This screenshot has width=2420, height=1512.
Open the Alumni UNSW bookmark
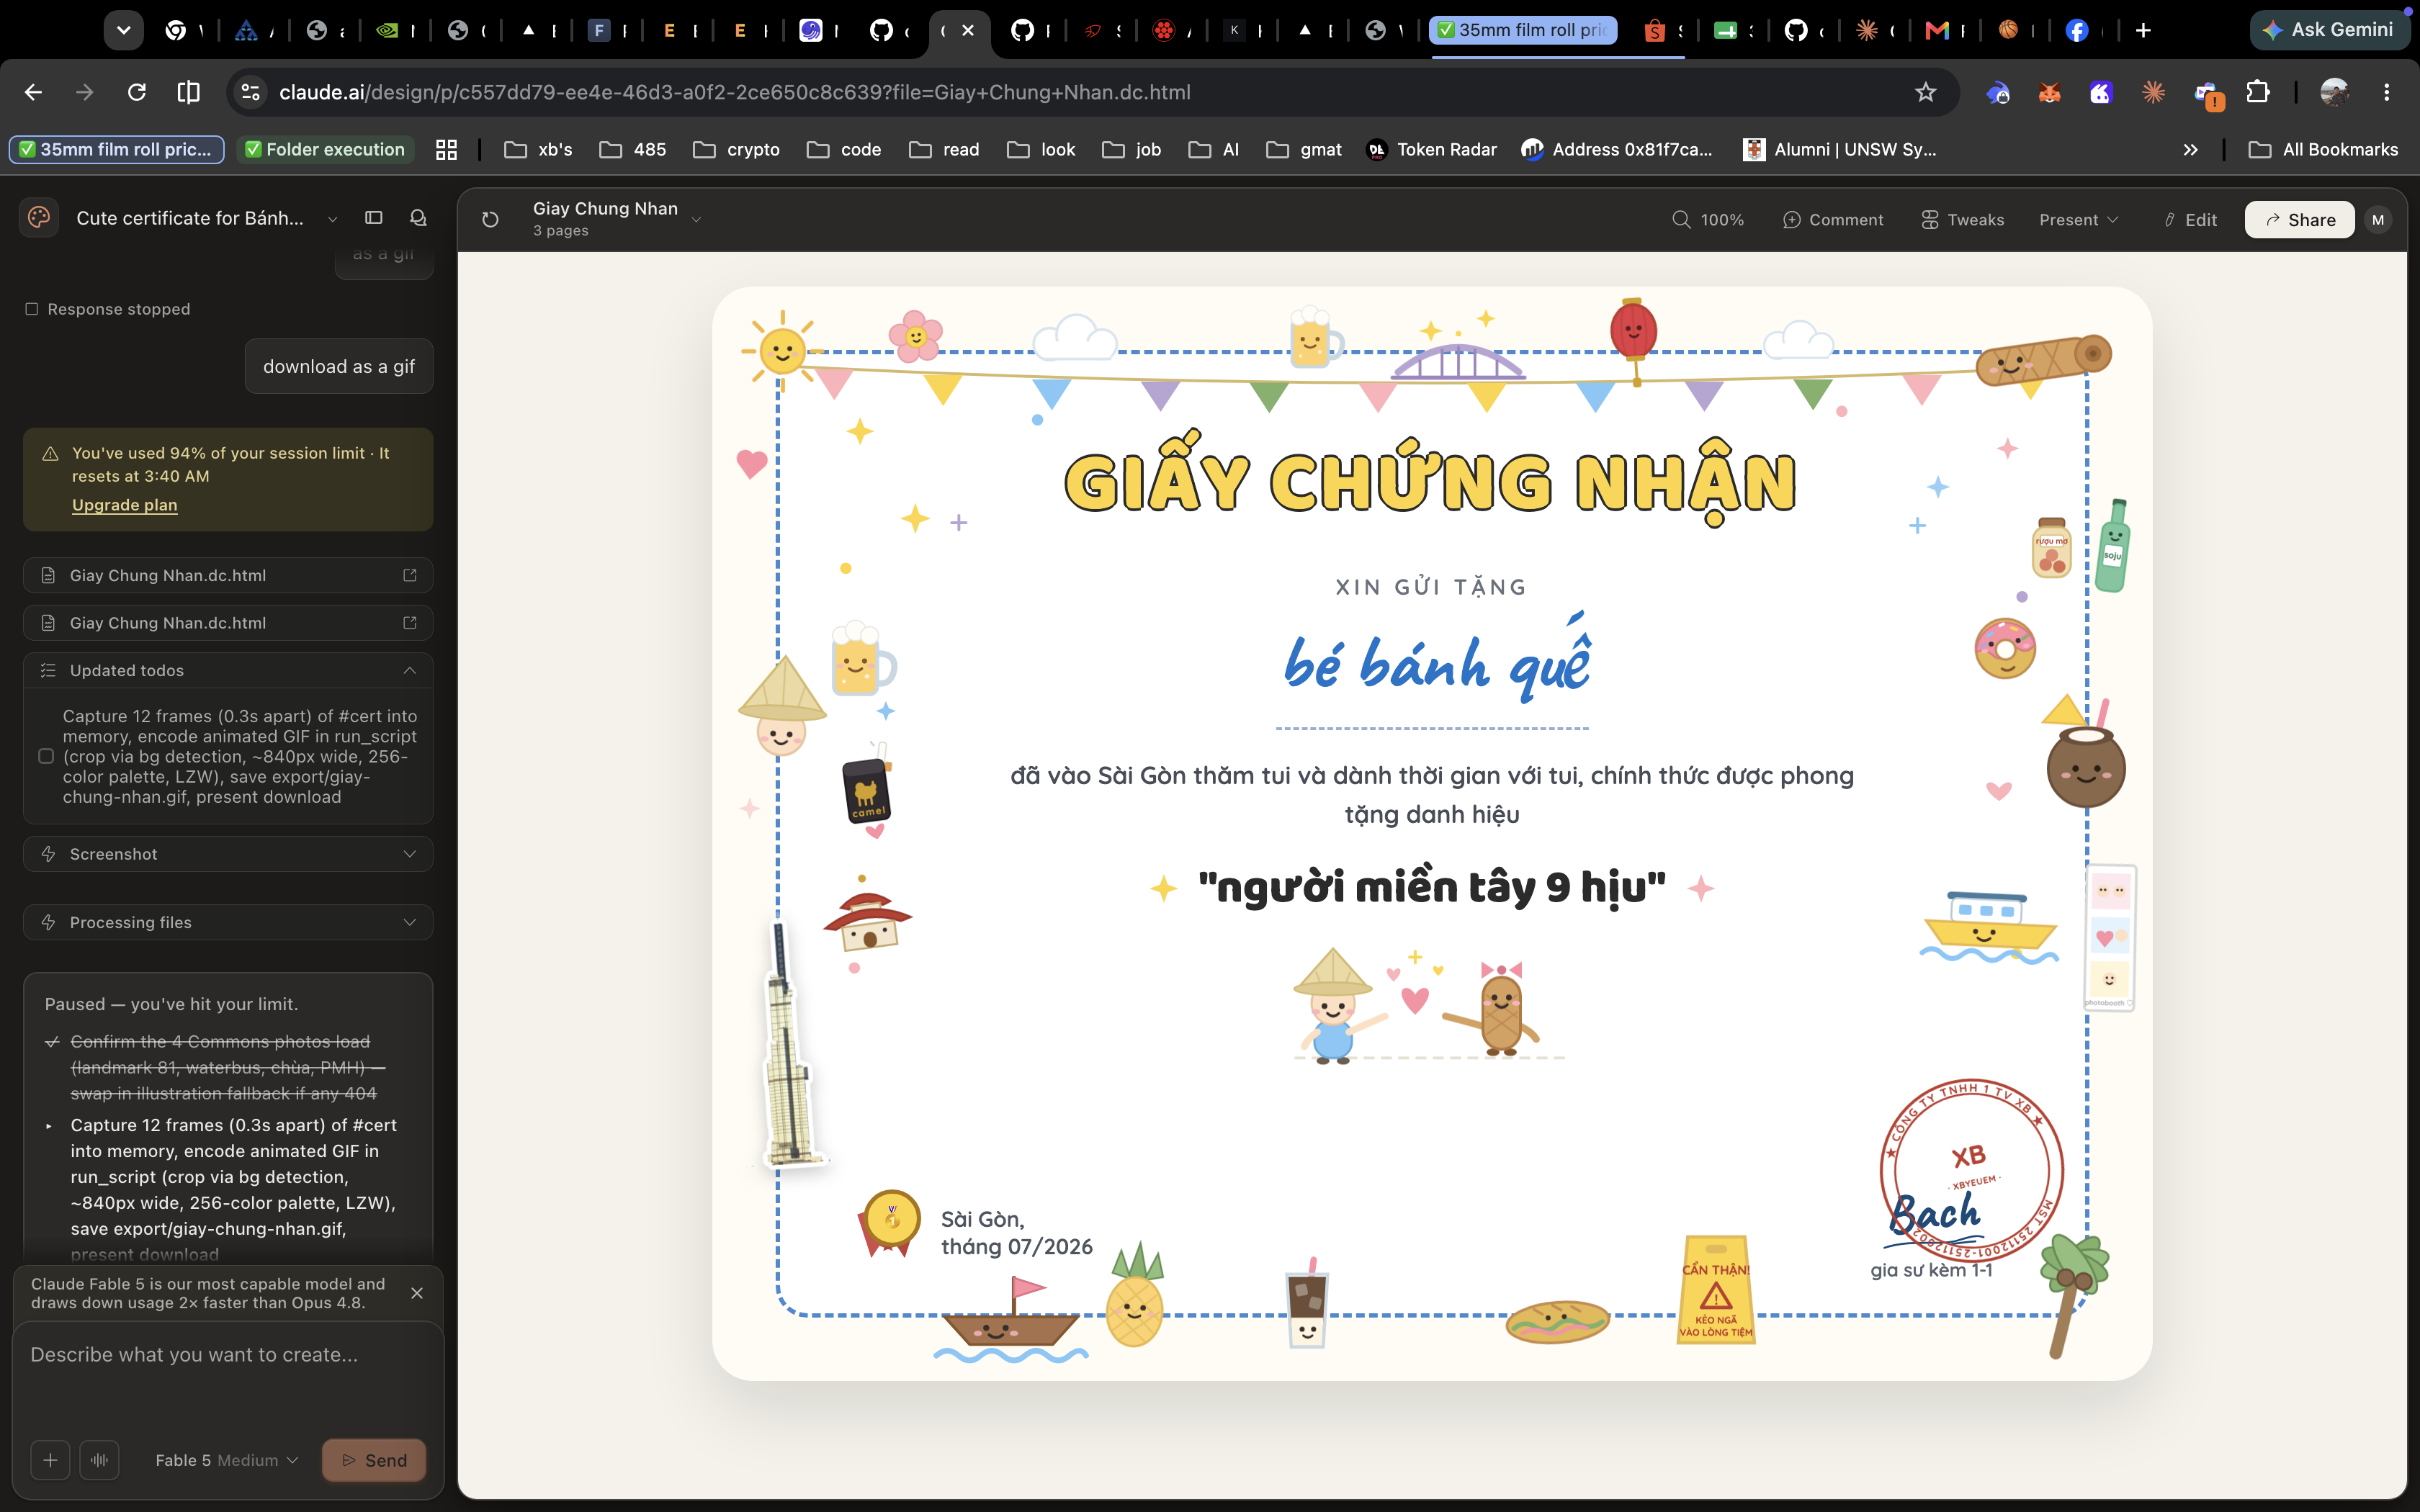click(1840, 149)
